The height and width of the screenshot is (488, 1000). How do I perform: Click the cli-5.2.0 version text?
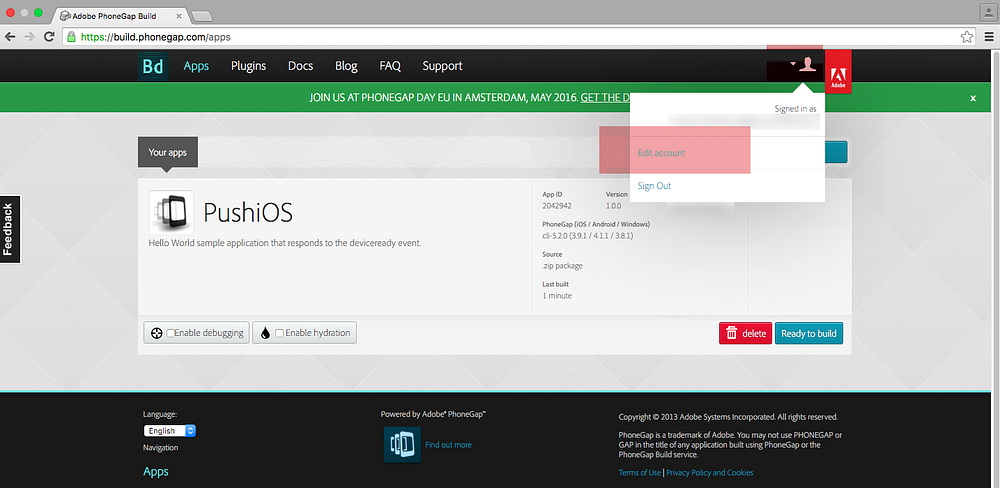point(588,236)
